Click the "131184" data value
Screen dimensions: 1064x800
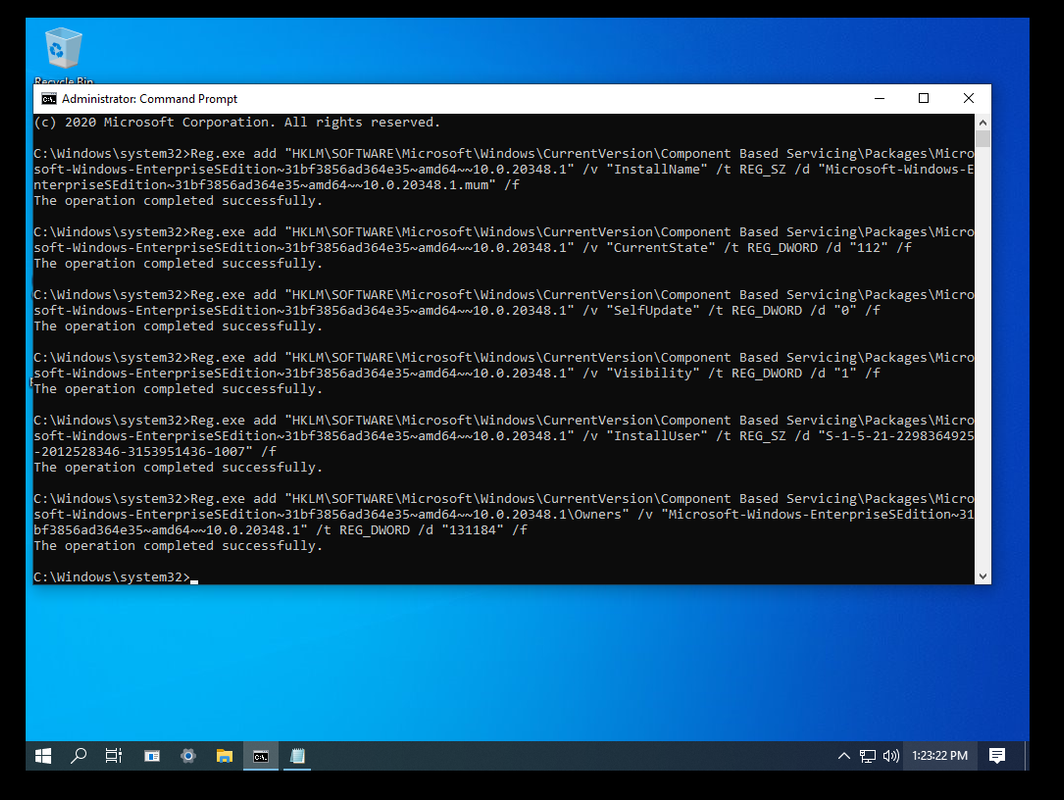[x=472, y=530]
